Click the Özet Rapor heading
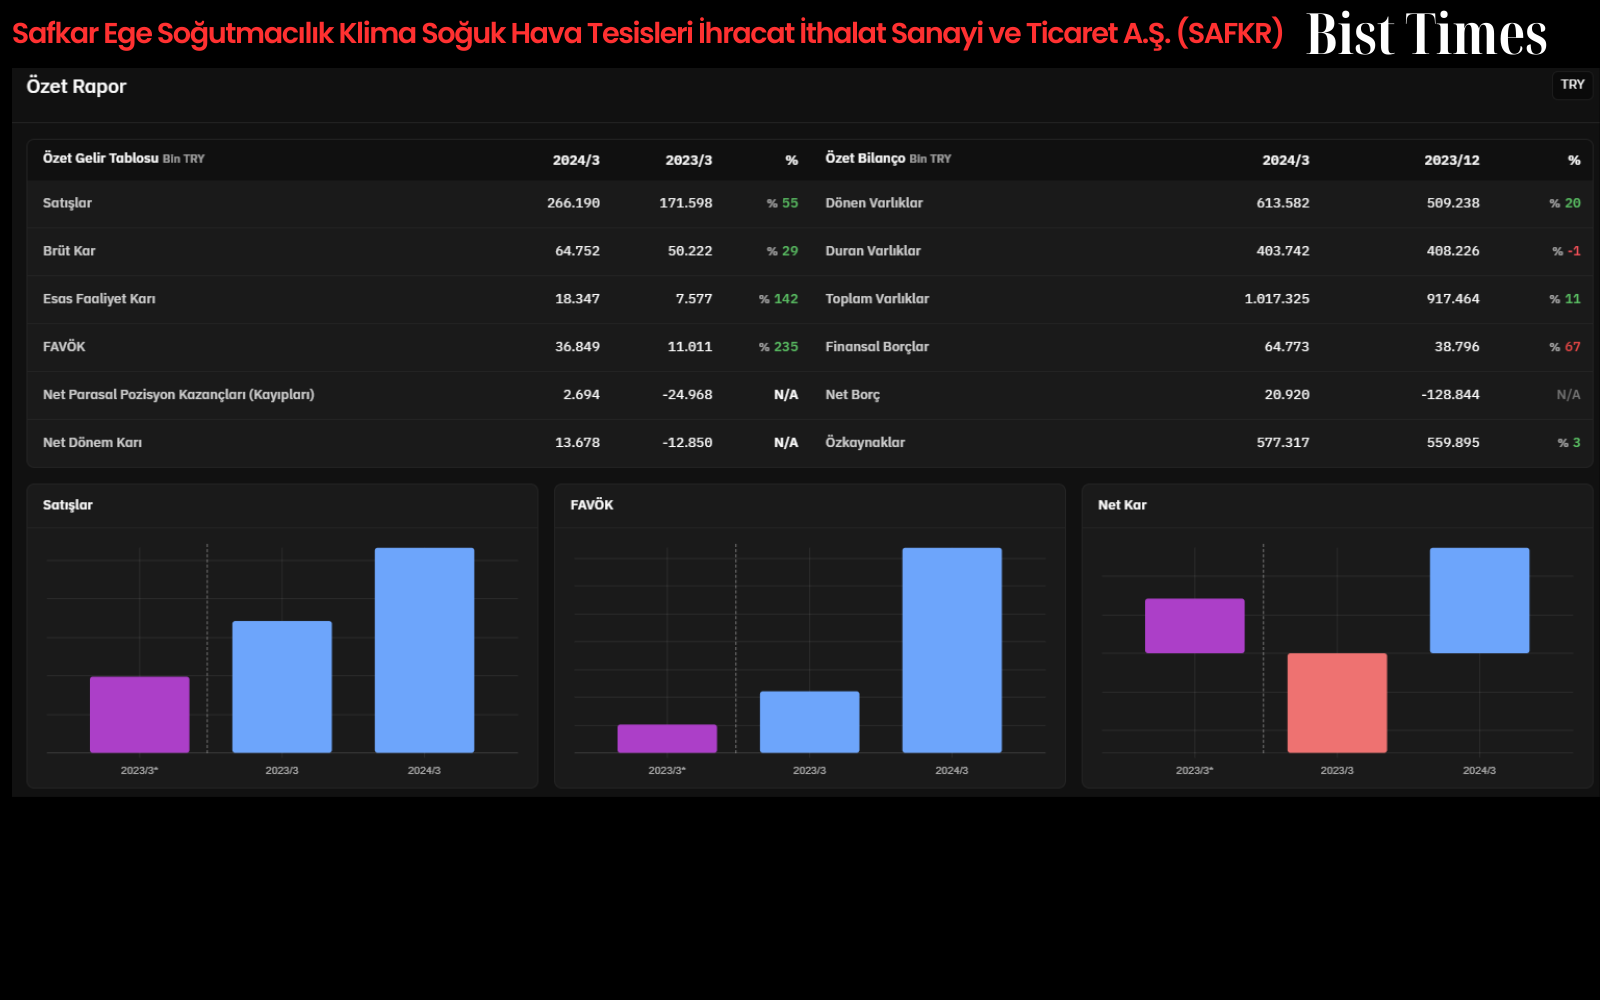1600x1000 pixels. (76, 86)
